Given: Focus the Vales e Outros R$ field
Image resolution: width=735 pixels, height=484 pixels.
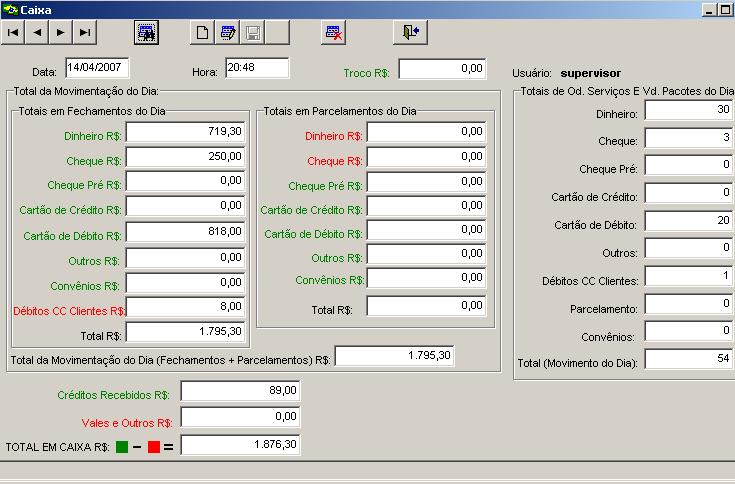Looking at the screenshot, I should 240,417.
